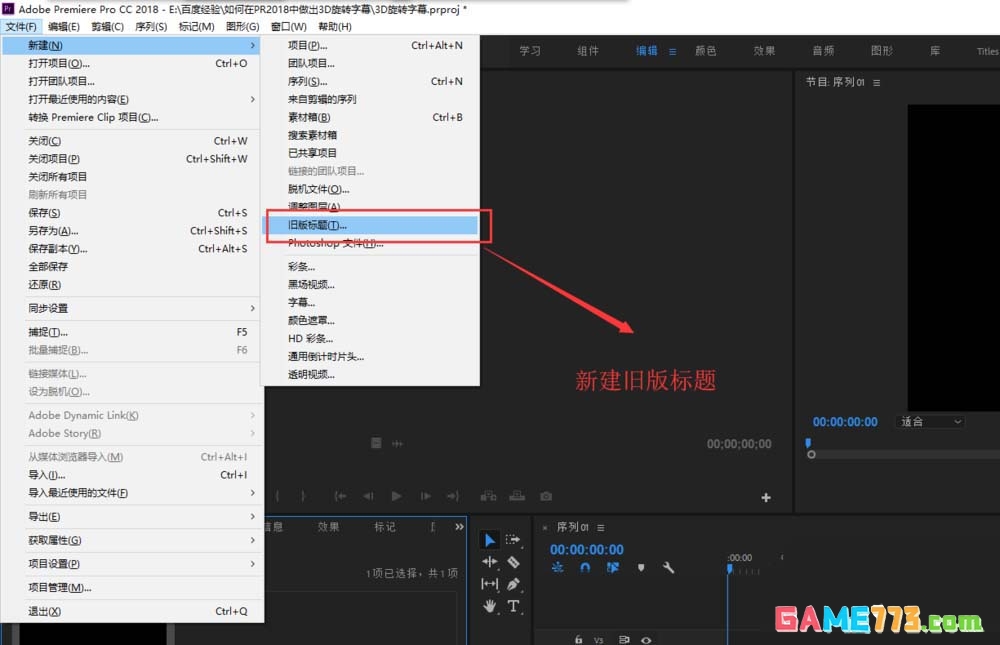Select the Hand tool

click(489, 606)
